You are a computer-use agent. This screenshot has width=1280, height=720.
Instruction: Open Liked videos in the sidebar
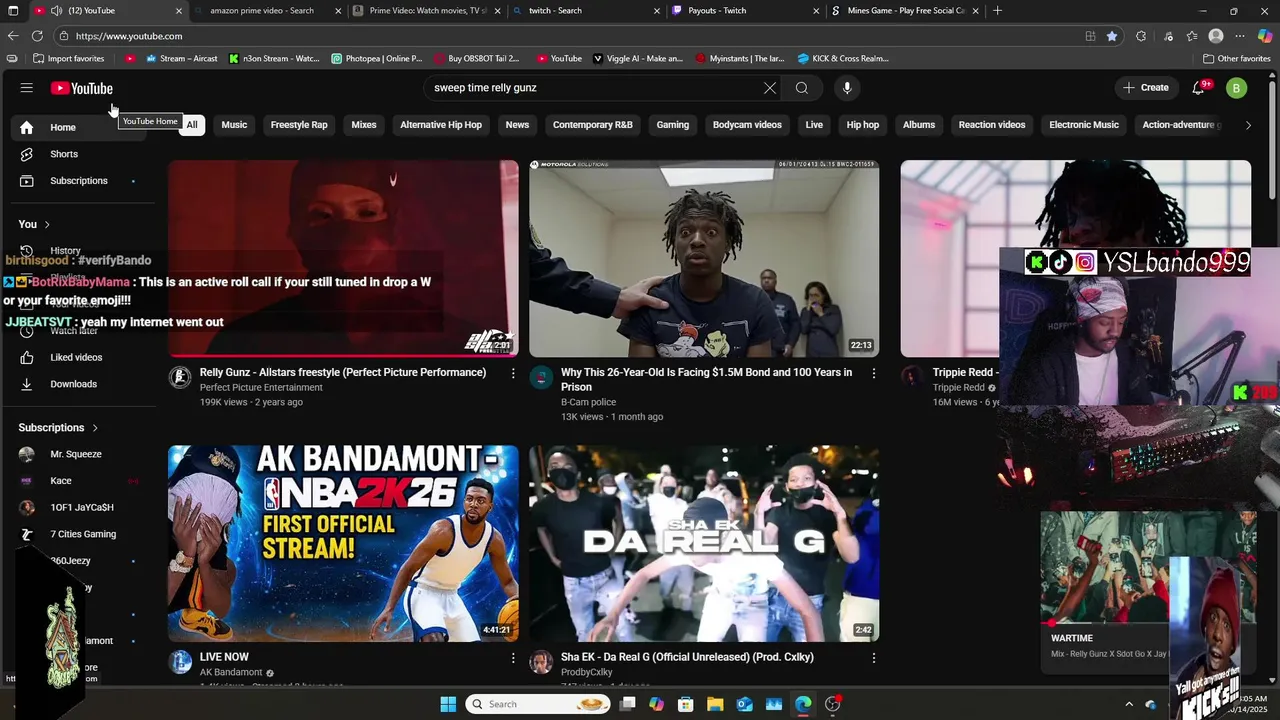point(78,357)
